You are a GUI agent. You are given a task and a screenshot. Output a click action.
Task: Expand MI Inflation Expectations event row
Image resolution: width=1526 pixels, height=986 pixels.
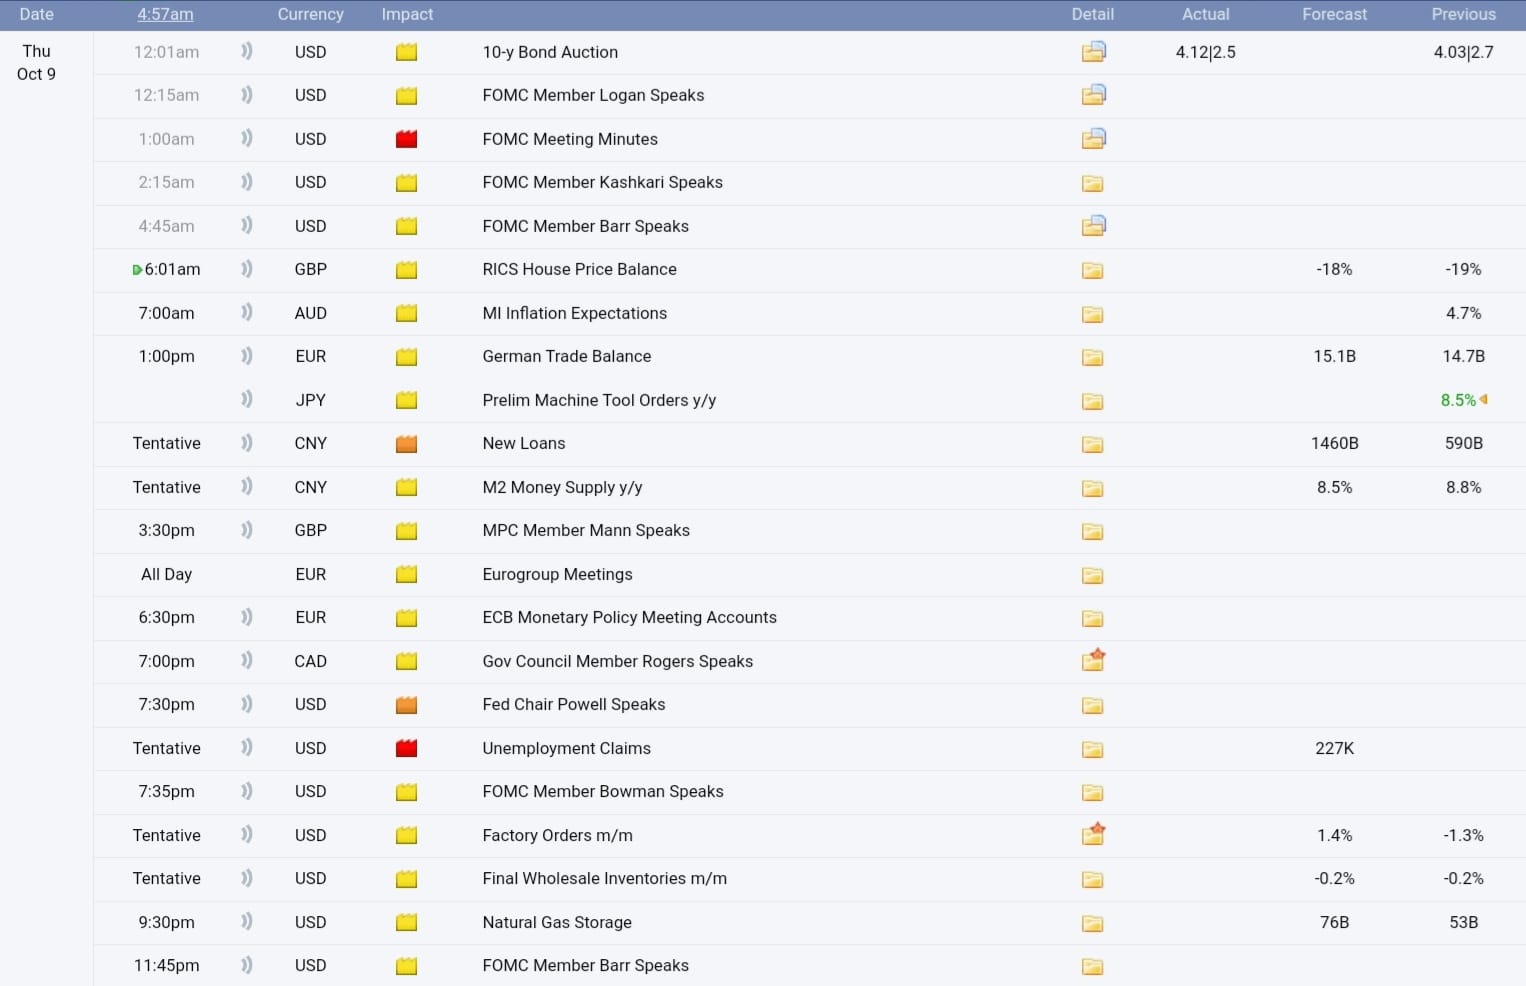click(574, 313)
